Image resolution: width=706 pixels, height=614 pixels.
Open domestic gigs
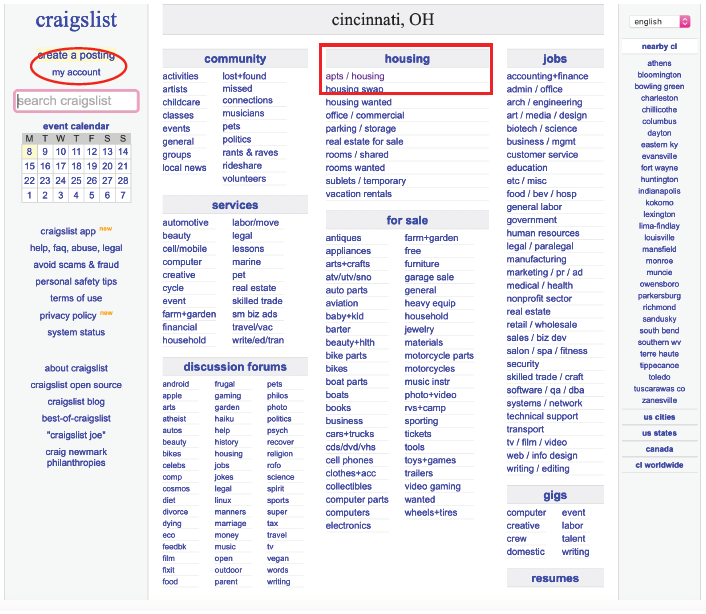[x=525, y=552]
